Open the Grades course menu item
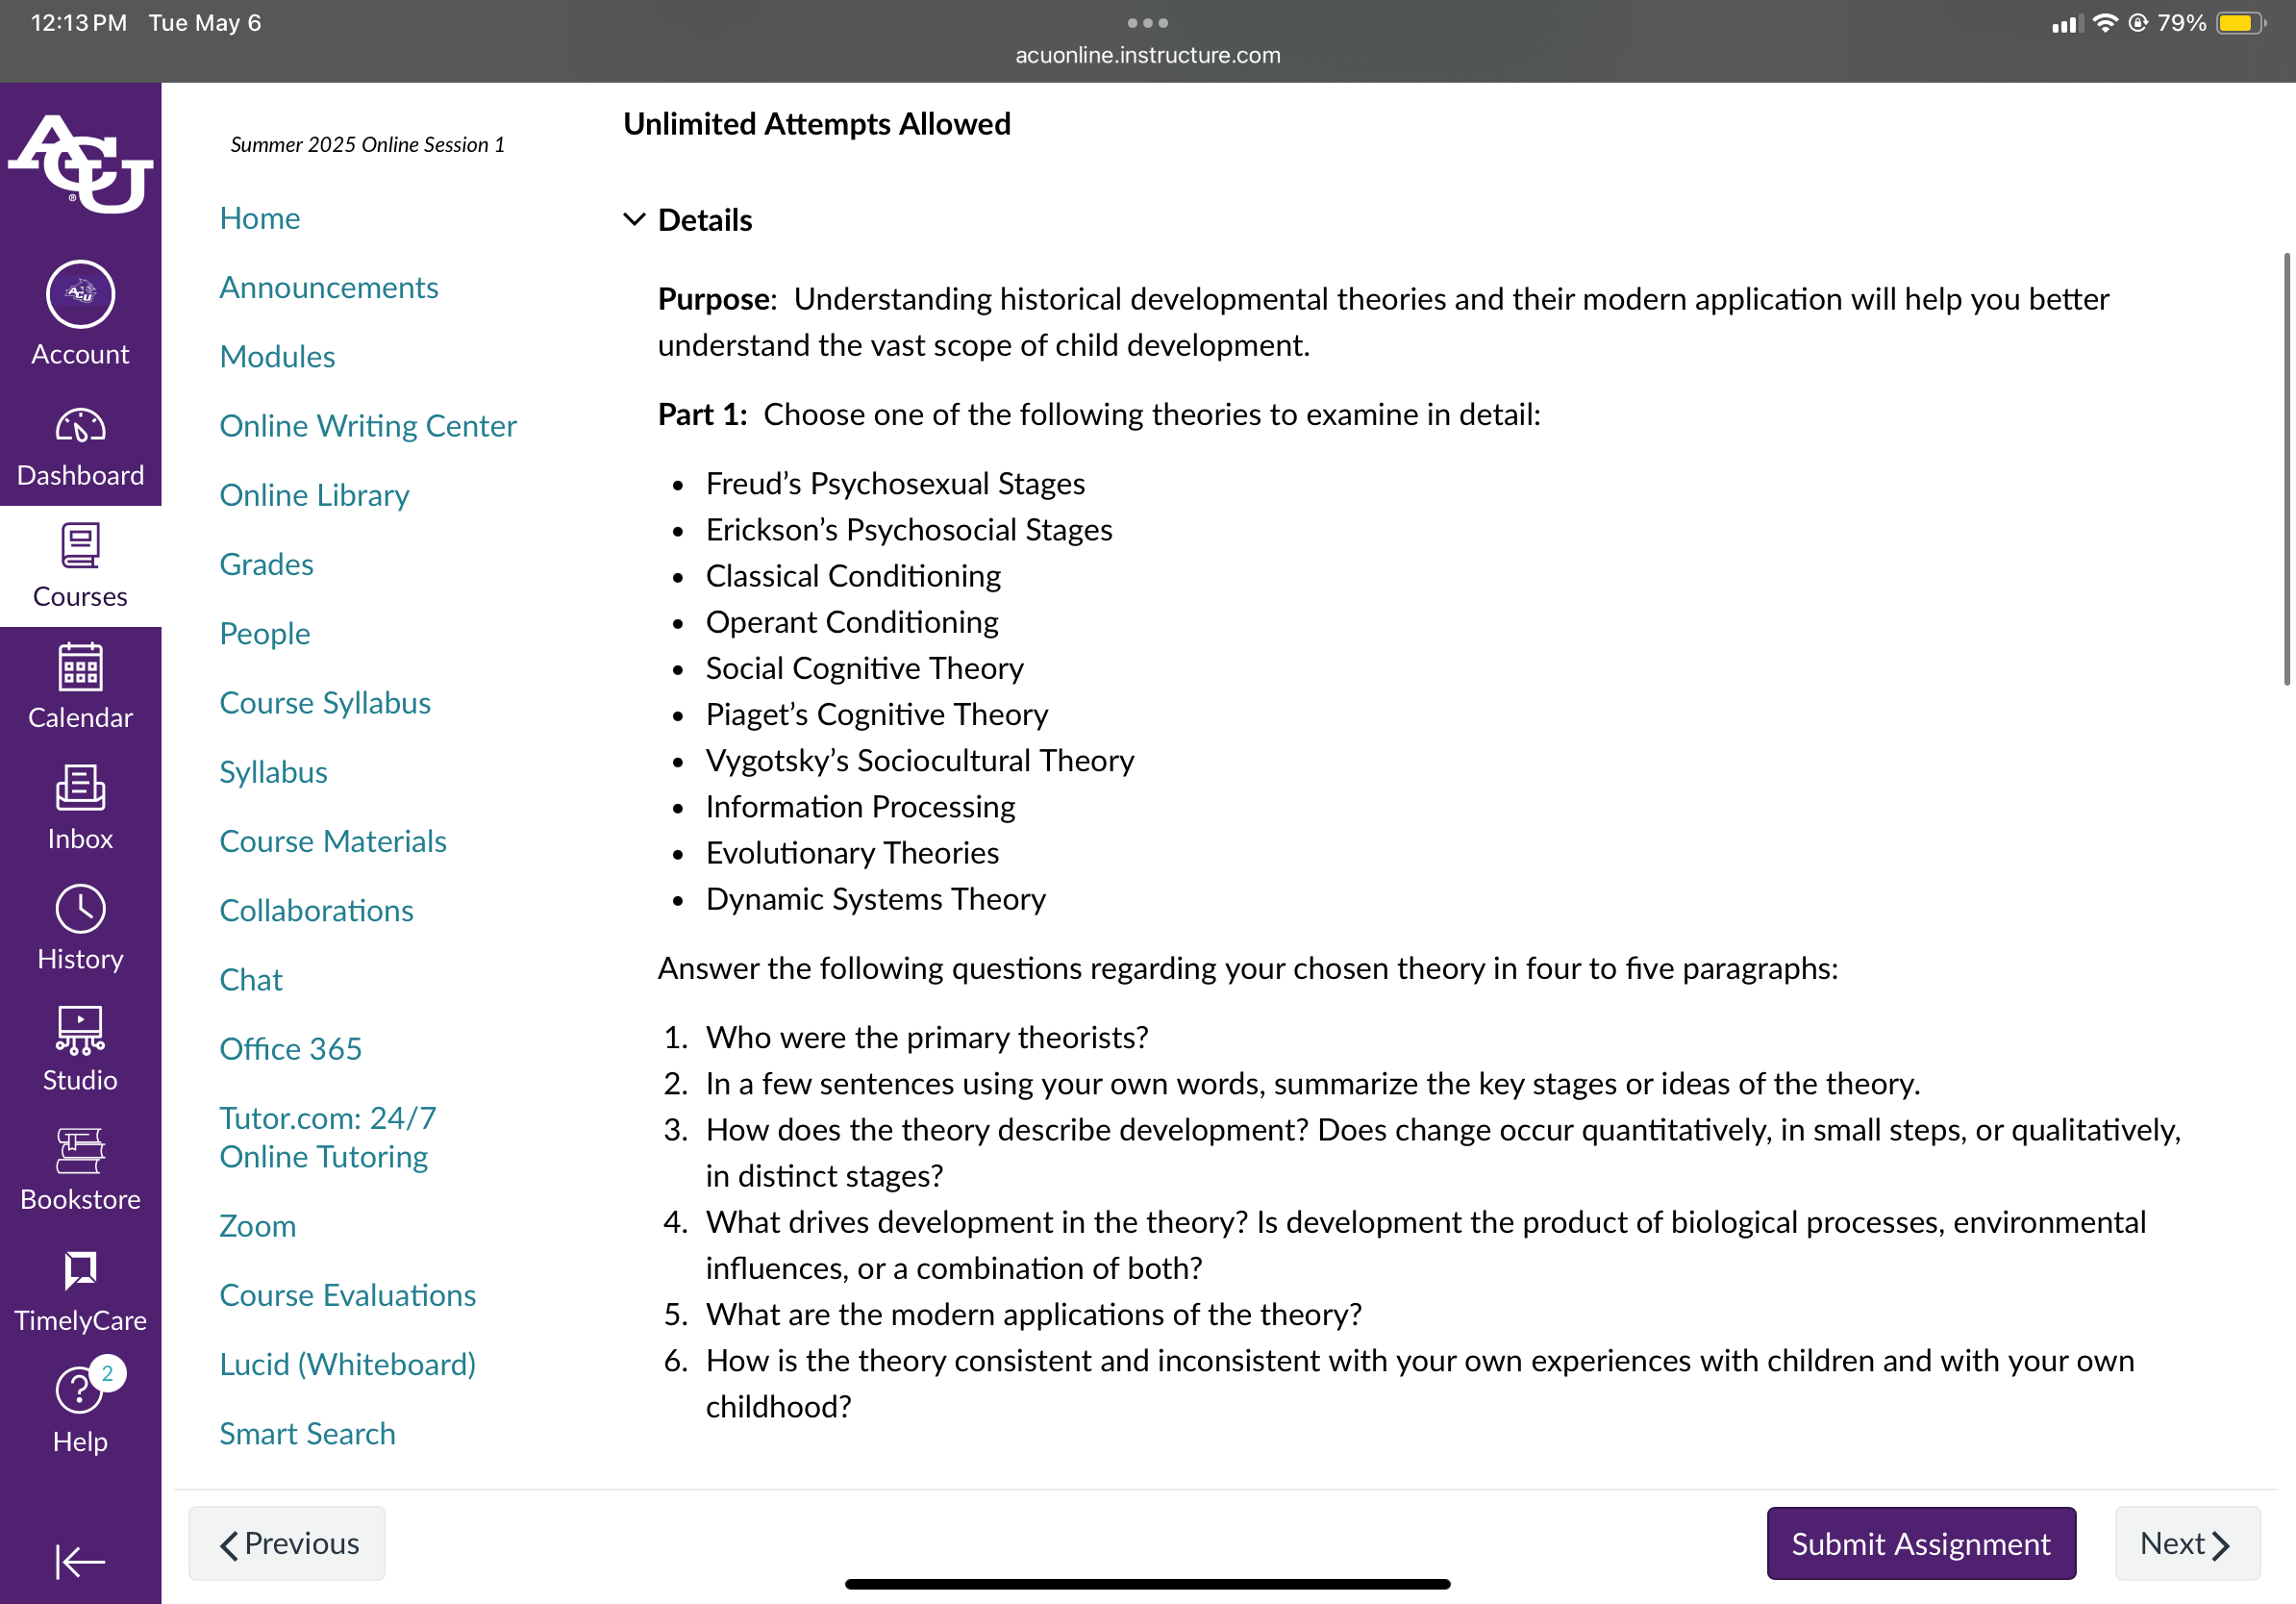The image size is (2296, 1604). click(x=266, y=564)
